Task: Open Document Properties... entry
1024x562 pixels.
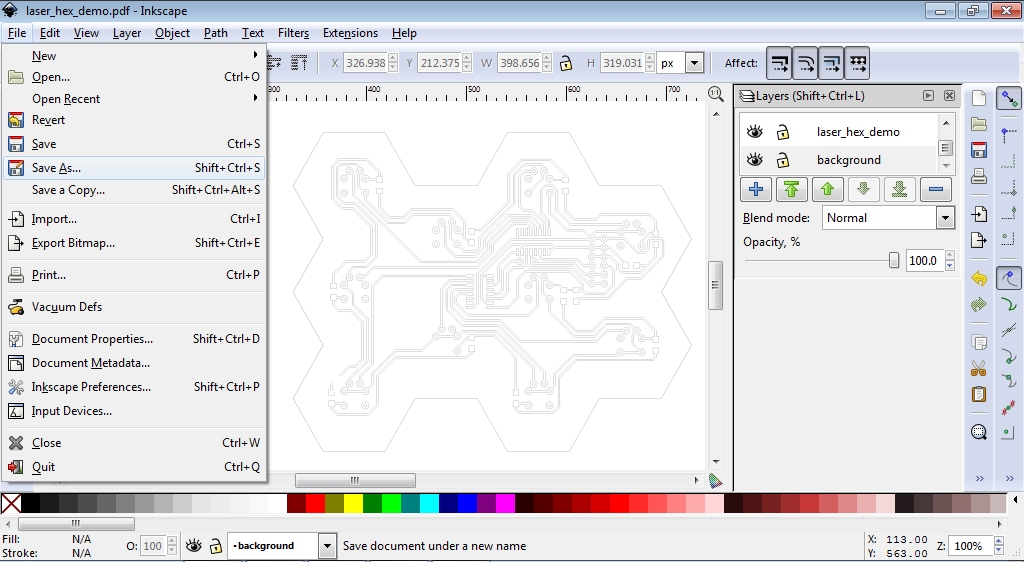Action: (133, 339)
